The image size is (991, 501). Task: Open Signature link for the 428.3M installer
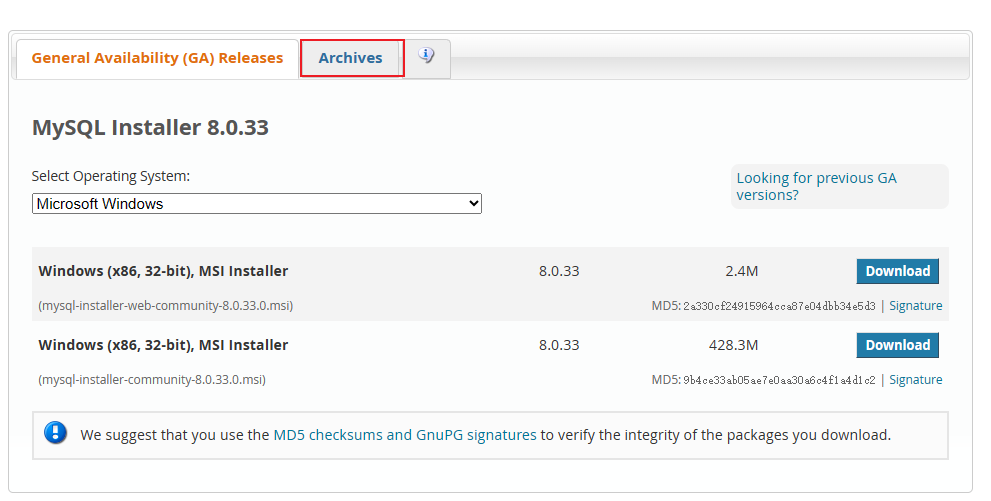[x=915, y=380]
